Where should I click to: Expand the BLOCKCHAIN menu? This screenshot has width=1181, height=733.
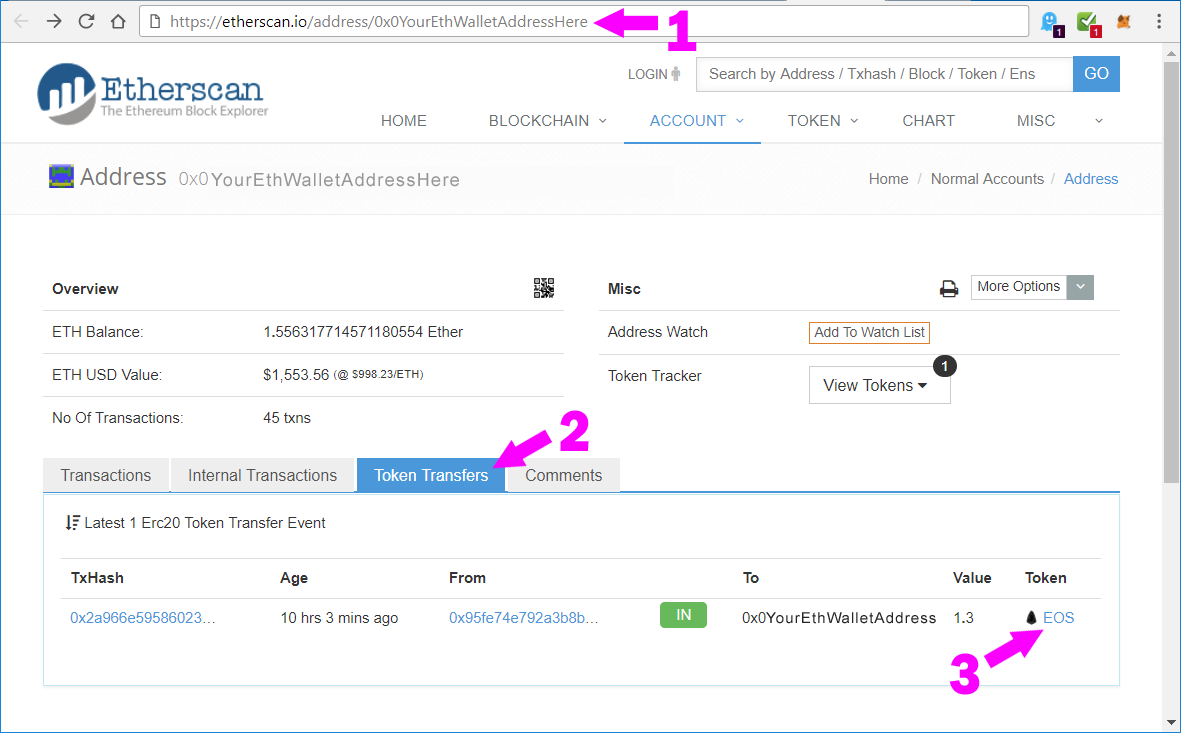(548, 121)
